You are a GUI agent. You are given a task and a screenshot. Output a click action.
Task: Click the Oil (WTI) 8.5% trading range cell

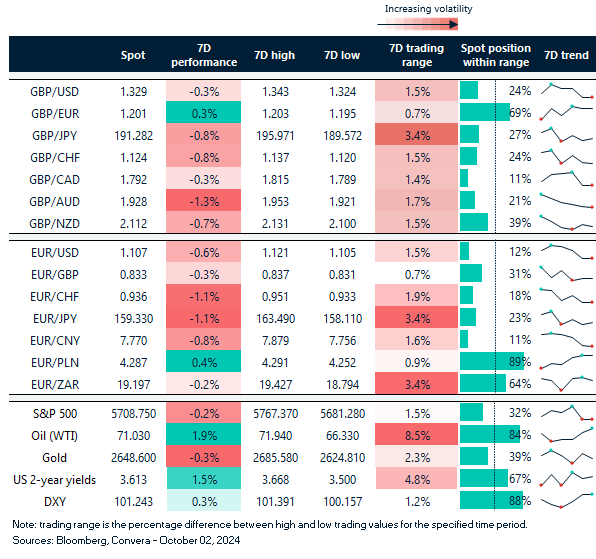(x=416, y=434)
